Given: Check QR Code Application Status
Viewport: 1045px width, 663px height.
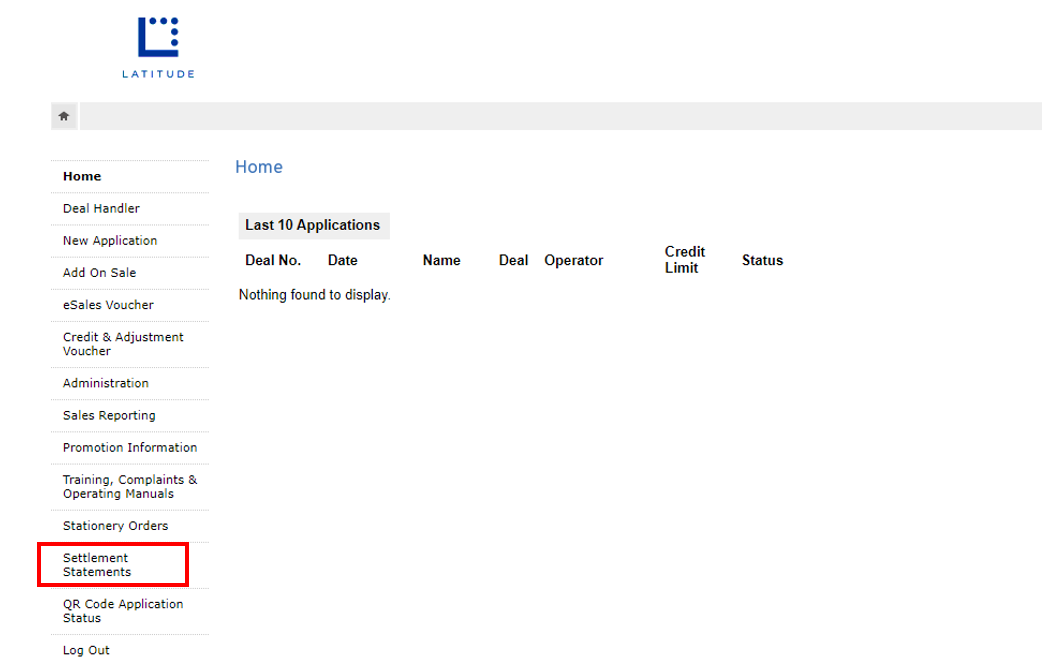Looking at the screenshot, I should coord(123,611).
